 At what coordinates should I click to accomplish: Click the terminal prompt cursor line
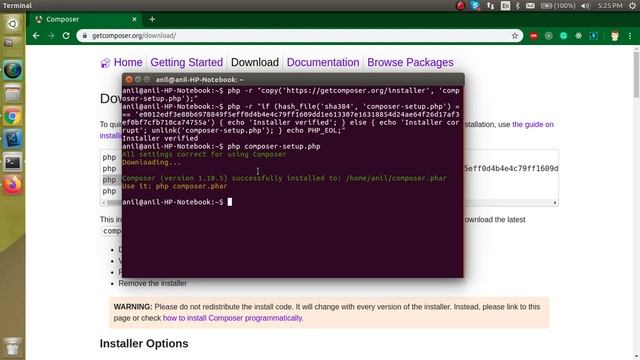pos(177,202)
